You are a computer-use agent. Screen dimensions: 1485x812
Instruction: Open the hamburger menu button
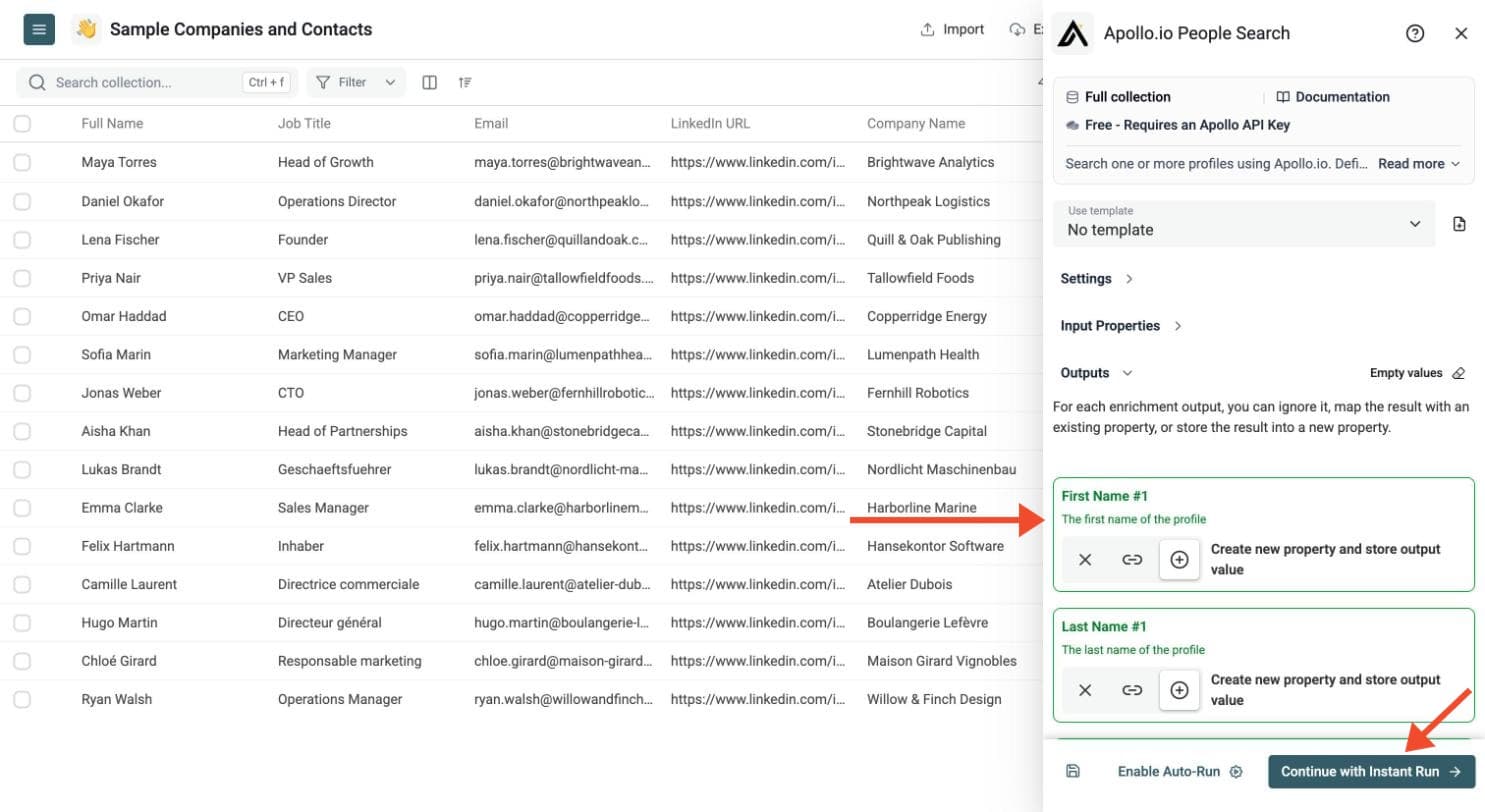pyautogui.click(x=38, y=29)
